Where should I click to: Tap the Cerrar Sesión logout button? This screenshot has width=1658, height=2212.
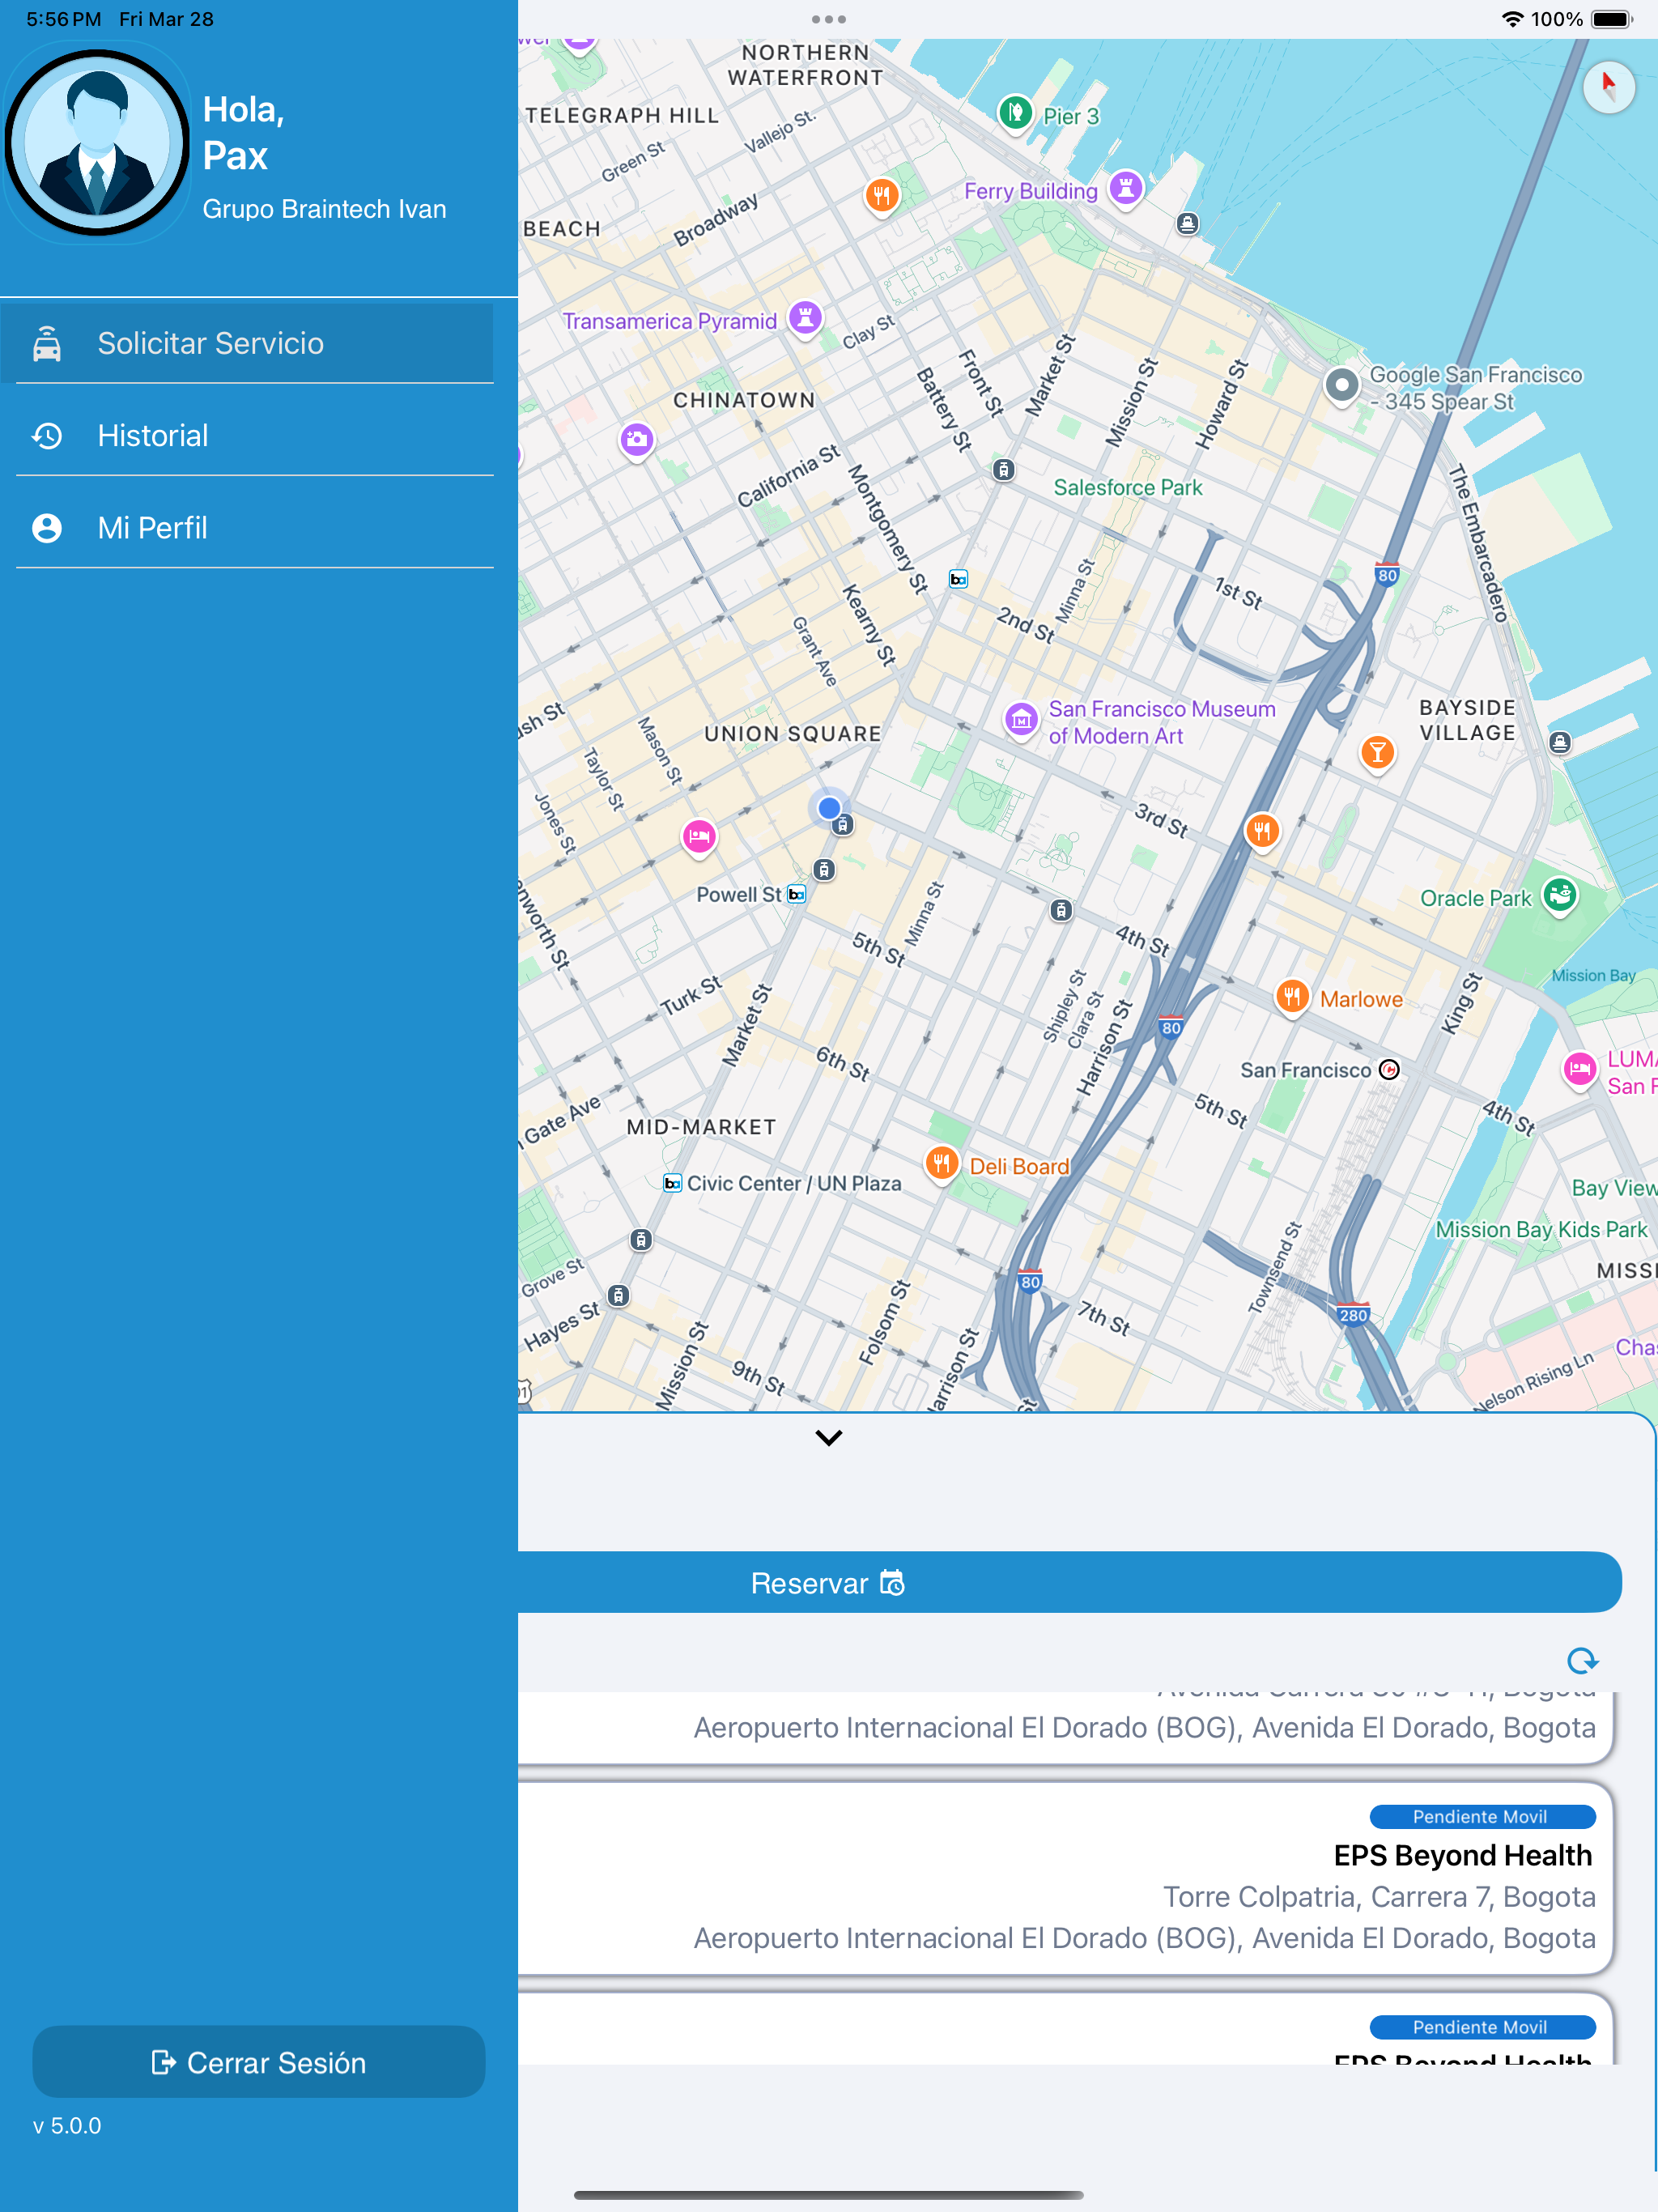[259, 2062]
